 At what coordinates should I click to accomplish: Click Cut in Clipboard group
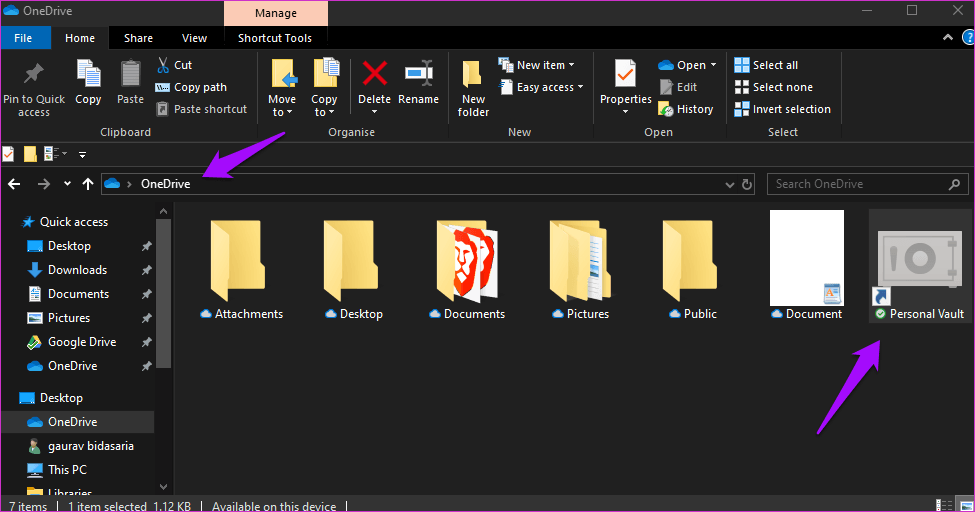tap(174, 65)
